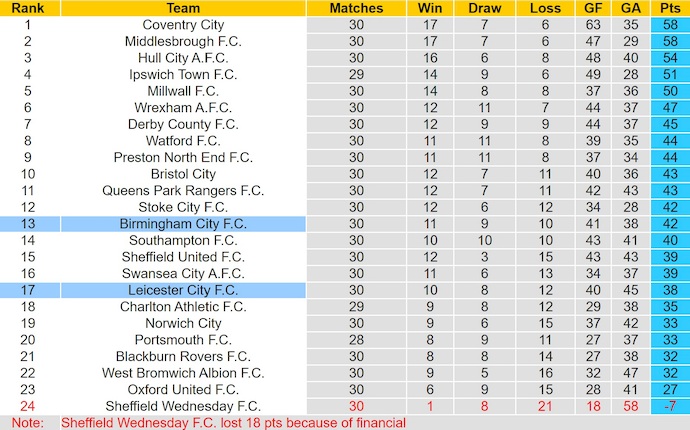
Task: Click the Wrexham A.F.C. team name
Action: [x=183, y=107]
